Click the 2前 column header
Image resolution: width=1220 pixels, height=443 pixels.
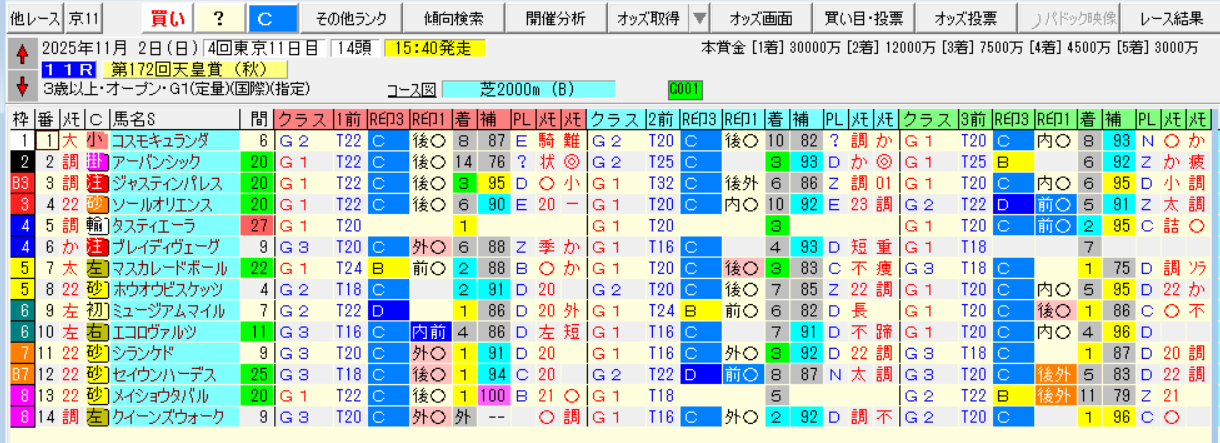coord(661,119)
